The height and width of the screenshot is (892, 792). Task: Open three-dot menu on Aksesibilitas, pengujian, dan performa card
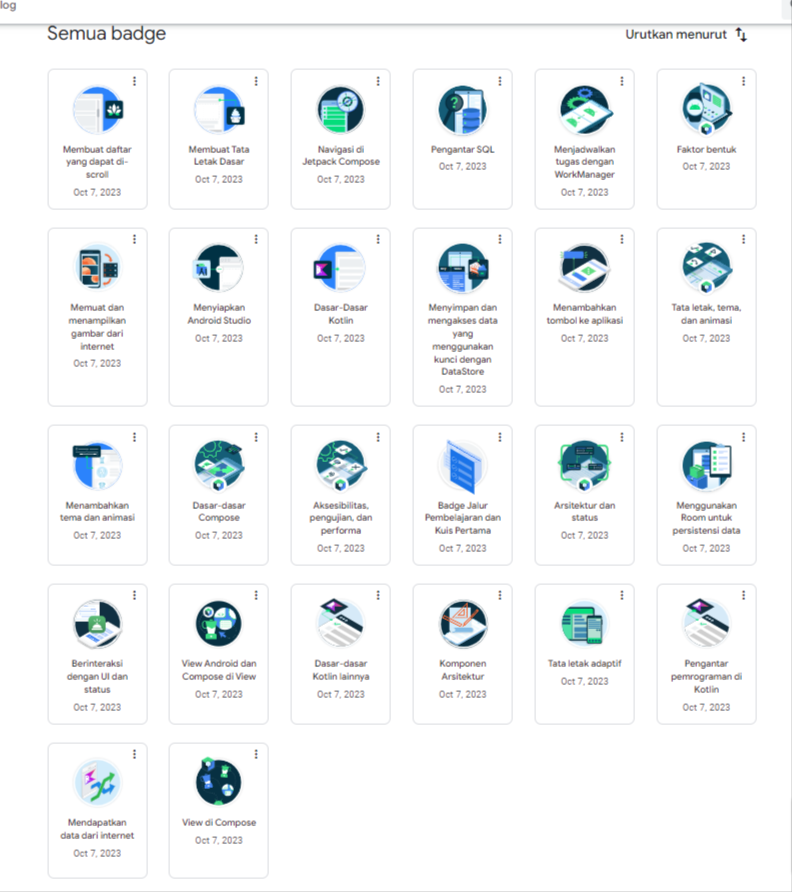[x=378, y=437]
